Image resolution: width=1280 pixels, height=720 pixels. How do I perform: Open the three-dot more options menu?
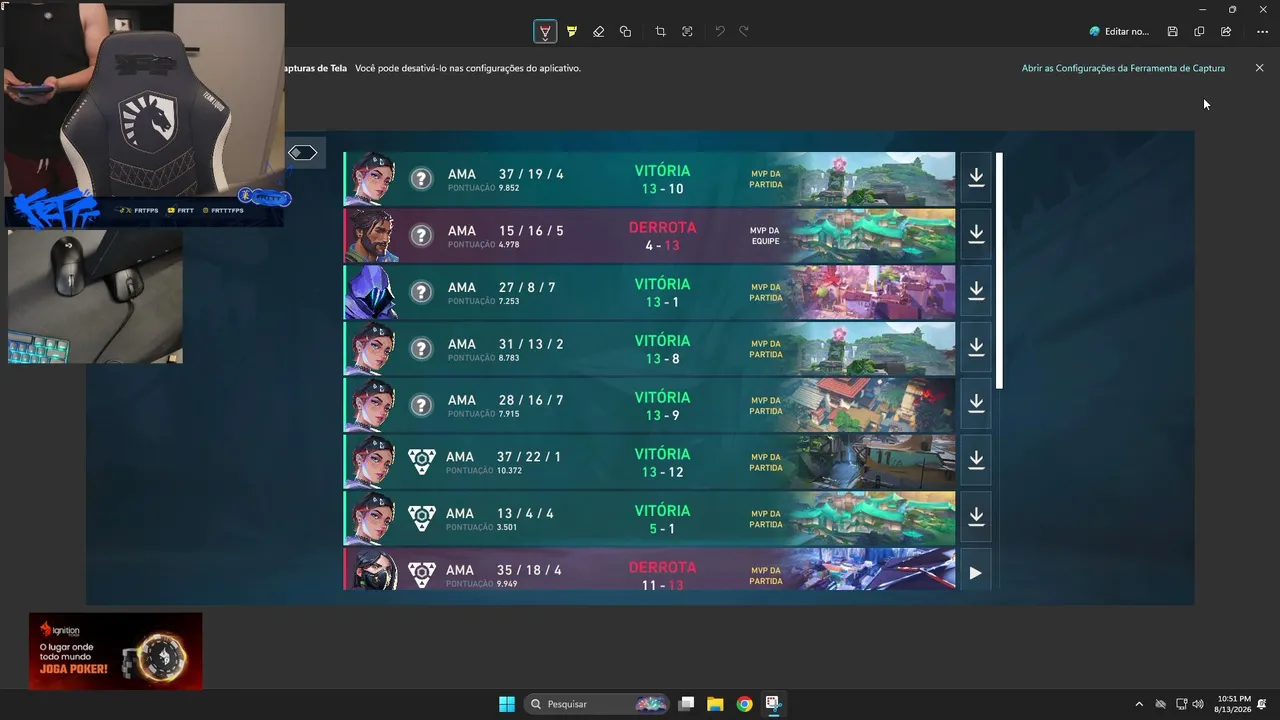coord(1262,32)
